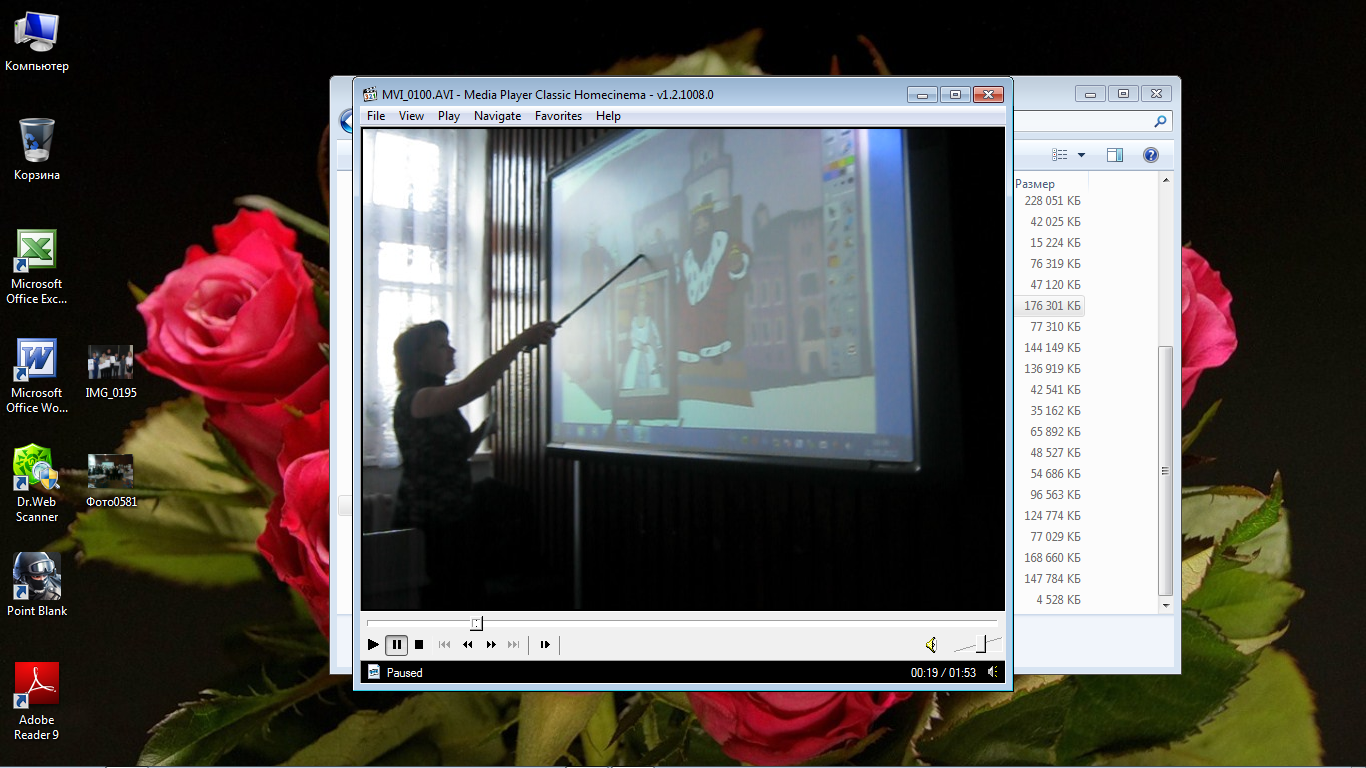Screen dimensions: 1366x768
Task: Select the row with size 76 319 КБ
Action: pyautogui.click(x=1055, y=264)
